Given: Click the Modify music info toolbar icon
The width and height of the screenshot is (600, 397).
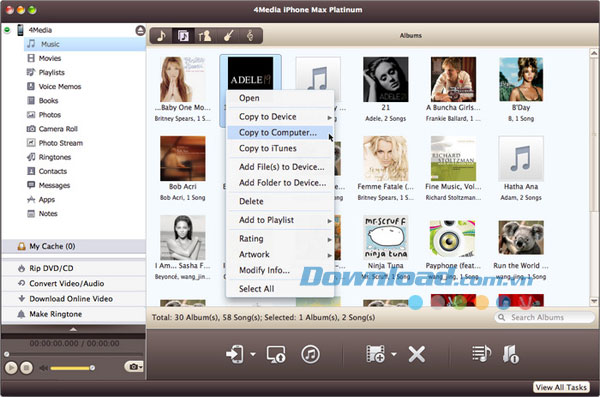Looking at the screenshot, I should click(510, 354).
